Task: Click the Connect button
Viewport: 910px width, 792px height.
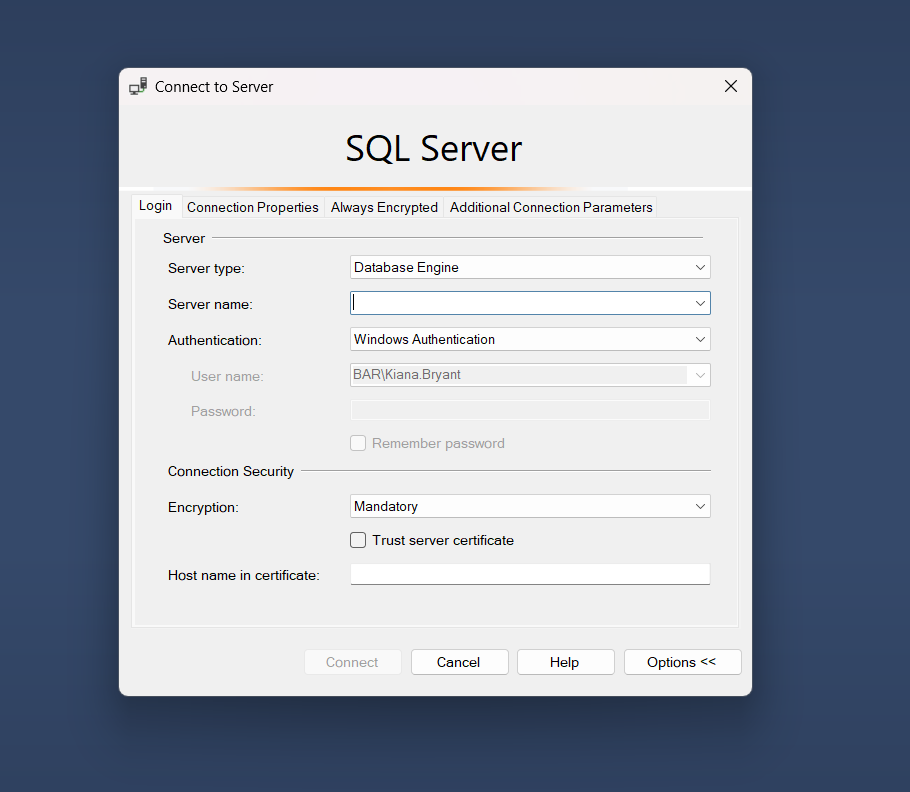Action: pyautogui.click(x=352, y=662)
